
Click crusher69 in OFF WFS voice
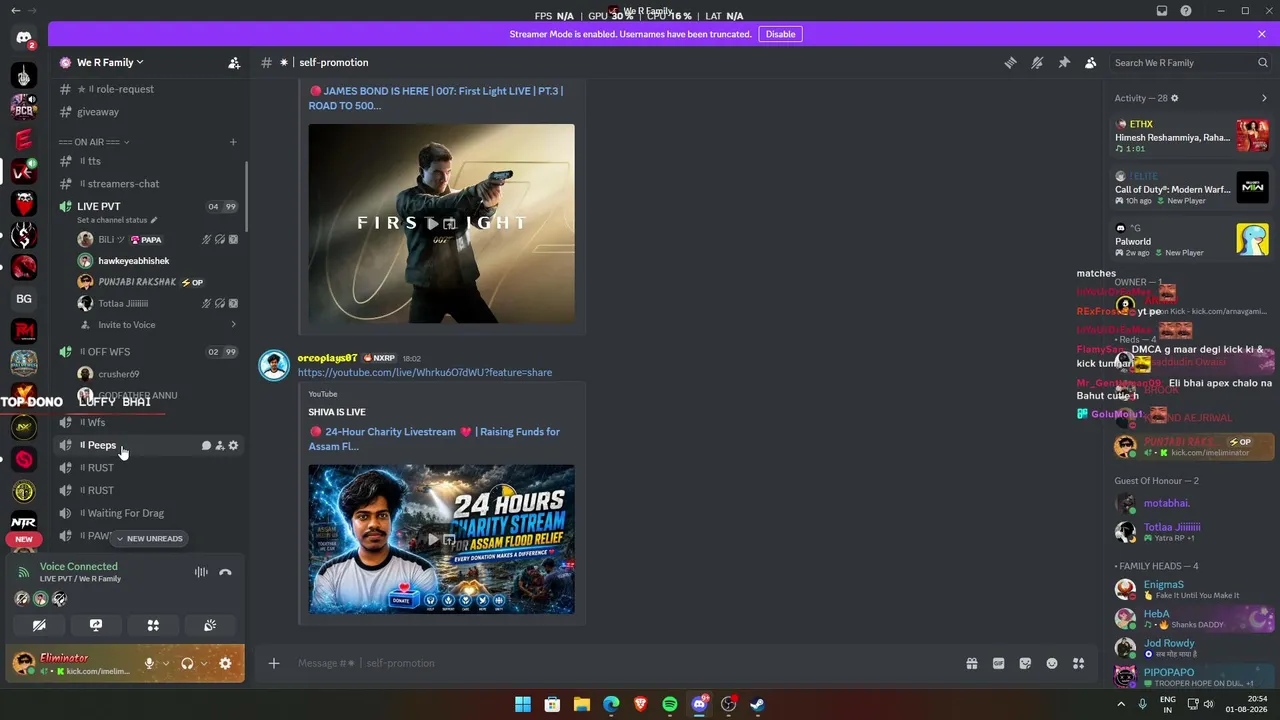tap(118, 374)
